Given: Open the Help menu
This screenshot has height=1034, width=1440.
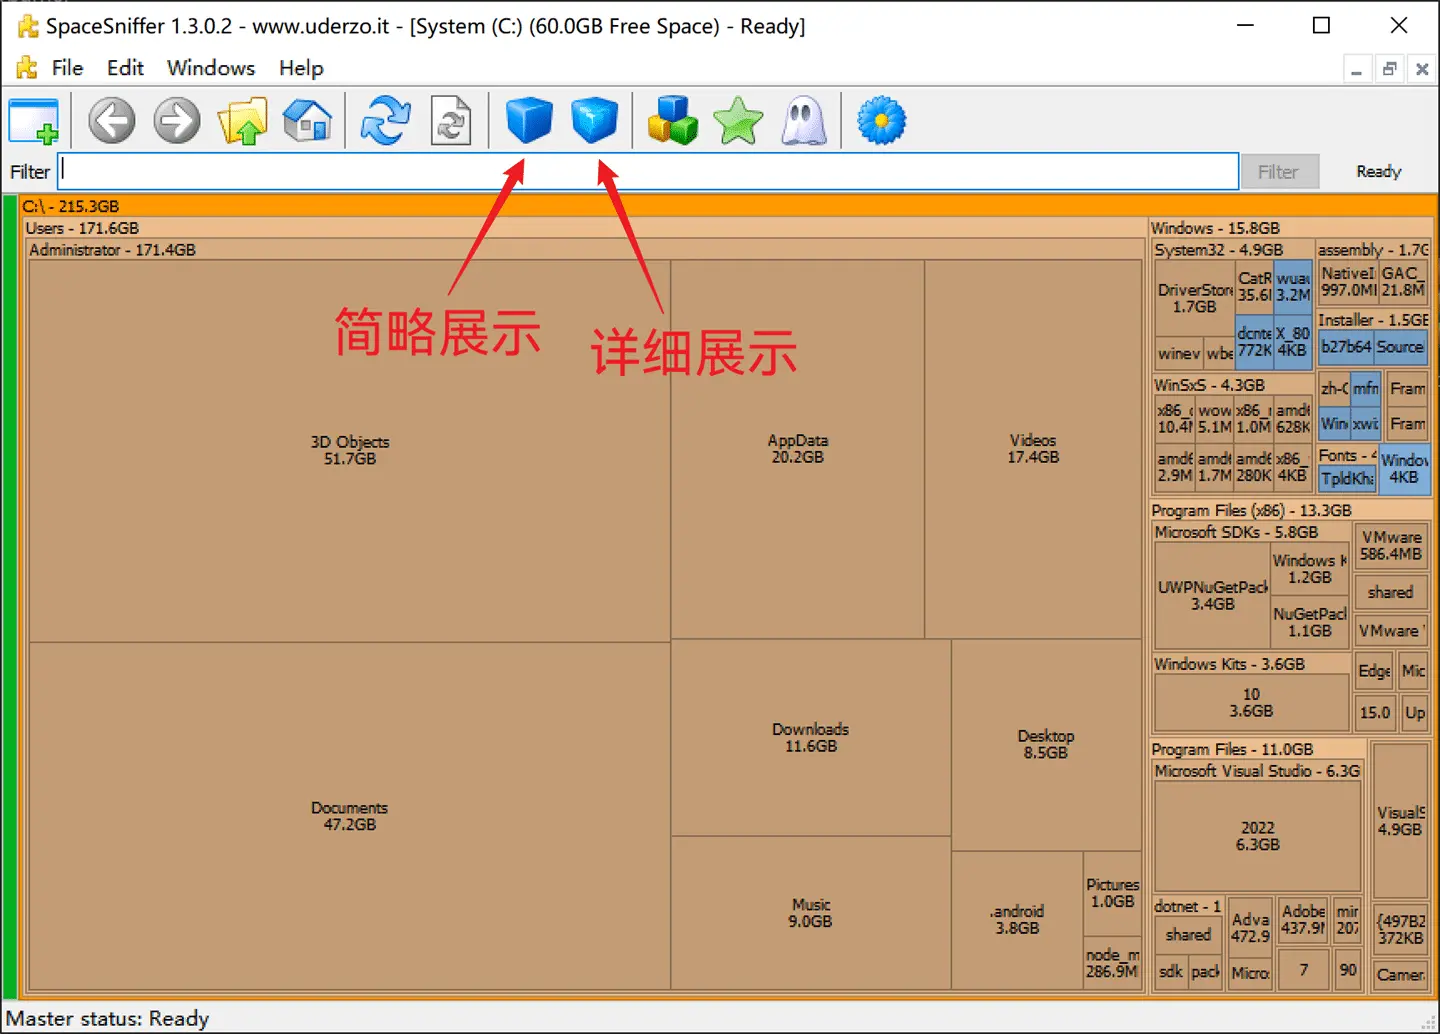Looking at the screenshot, I should 301,68.
